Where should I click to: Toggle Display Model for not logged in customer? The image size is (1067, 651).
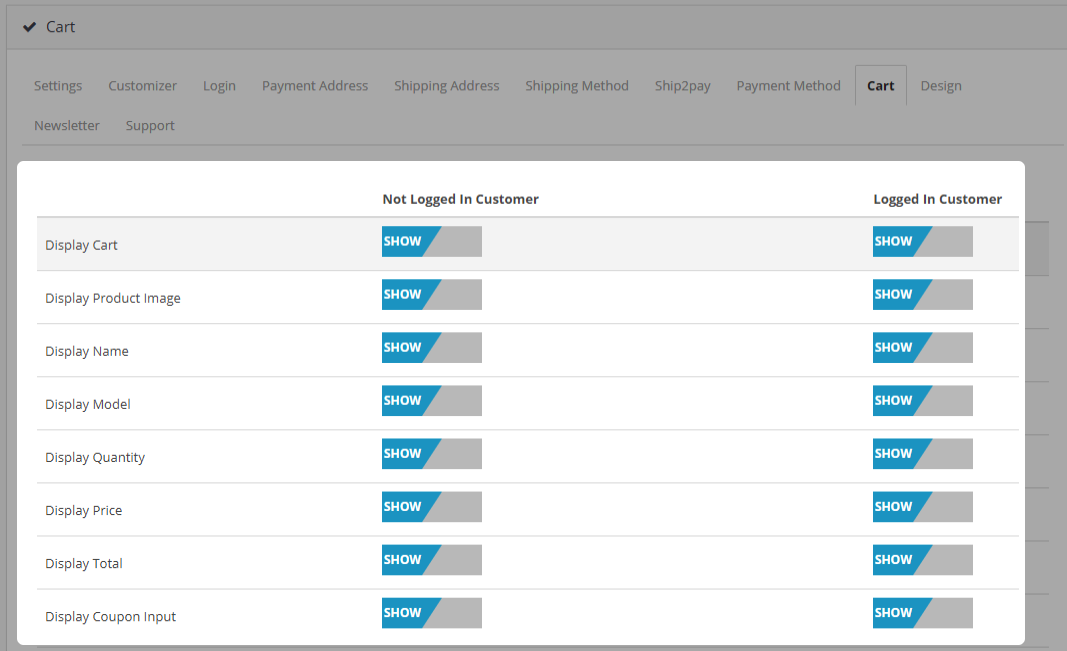[431, 400]
